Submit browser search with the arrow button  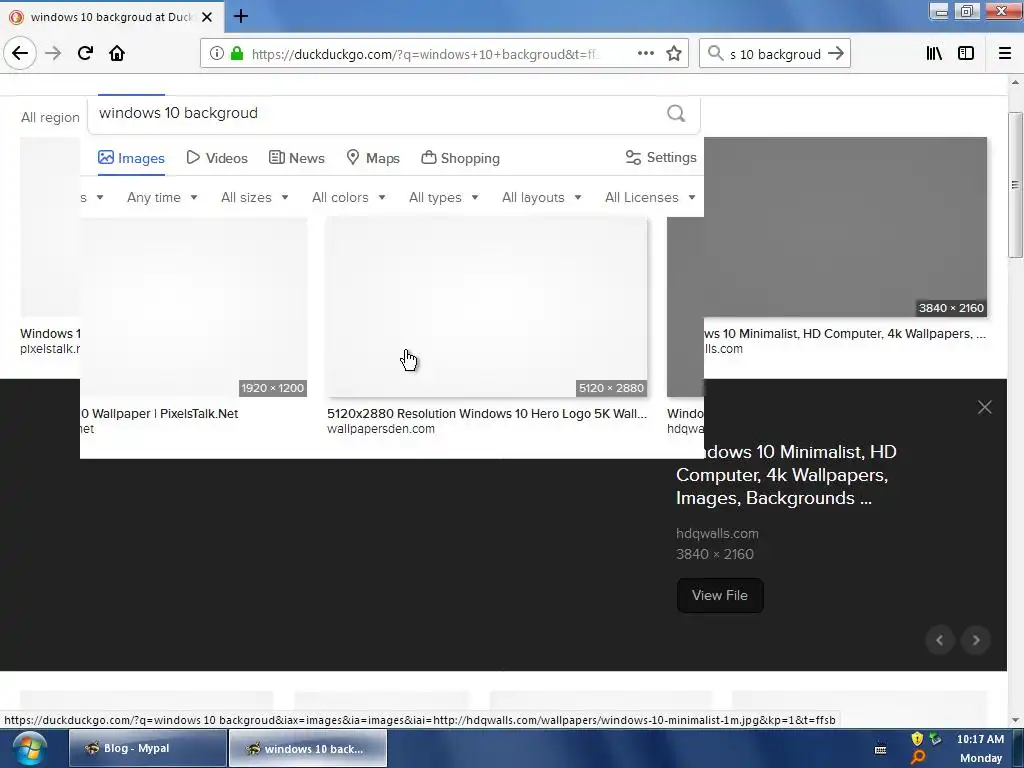tap(836, 54)
